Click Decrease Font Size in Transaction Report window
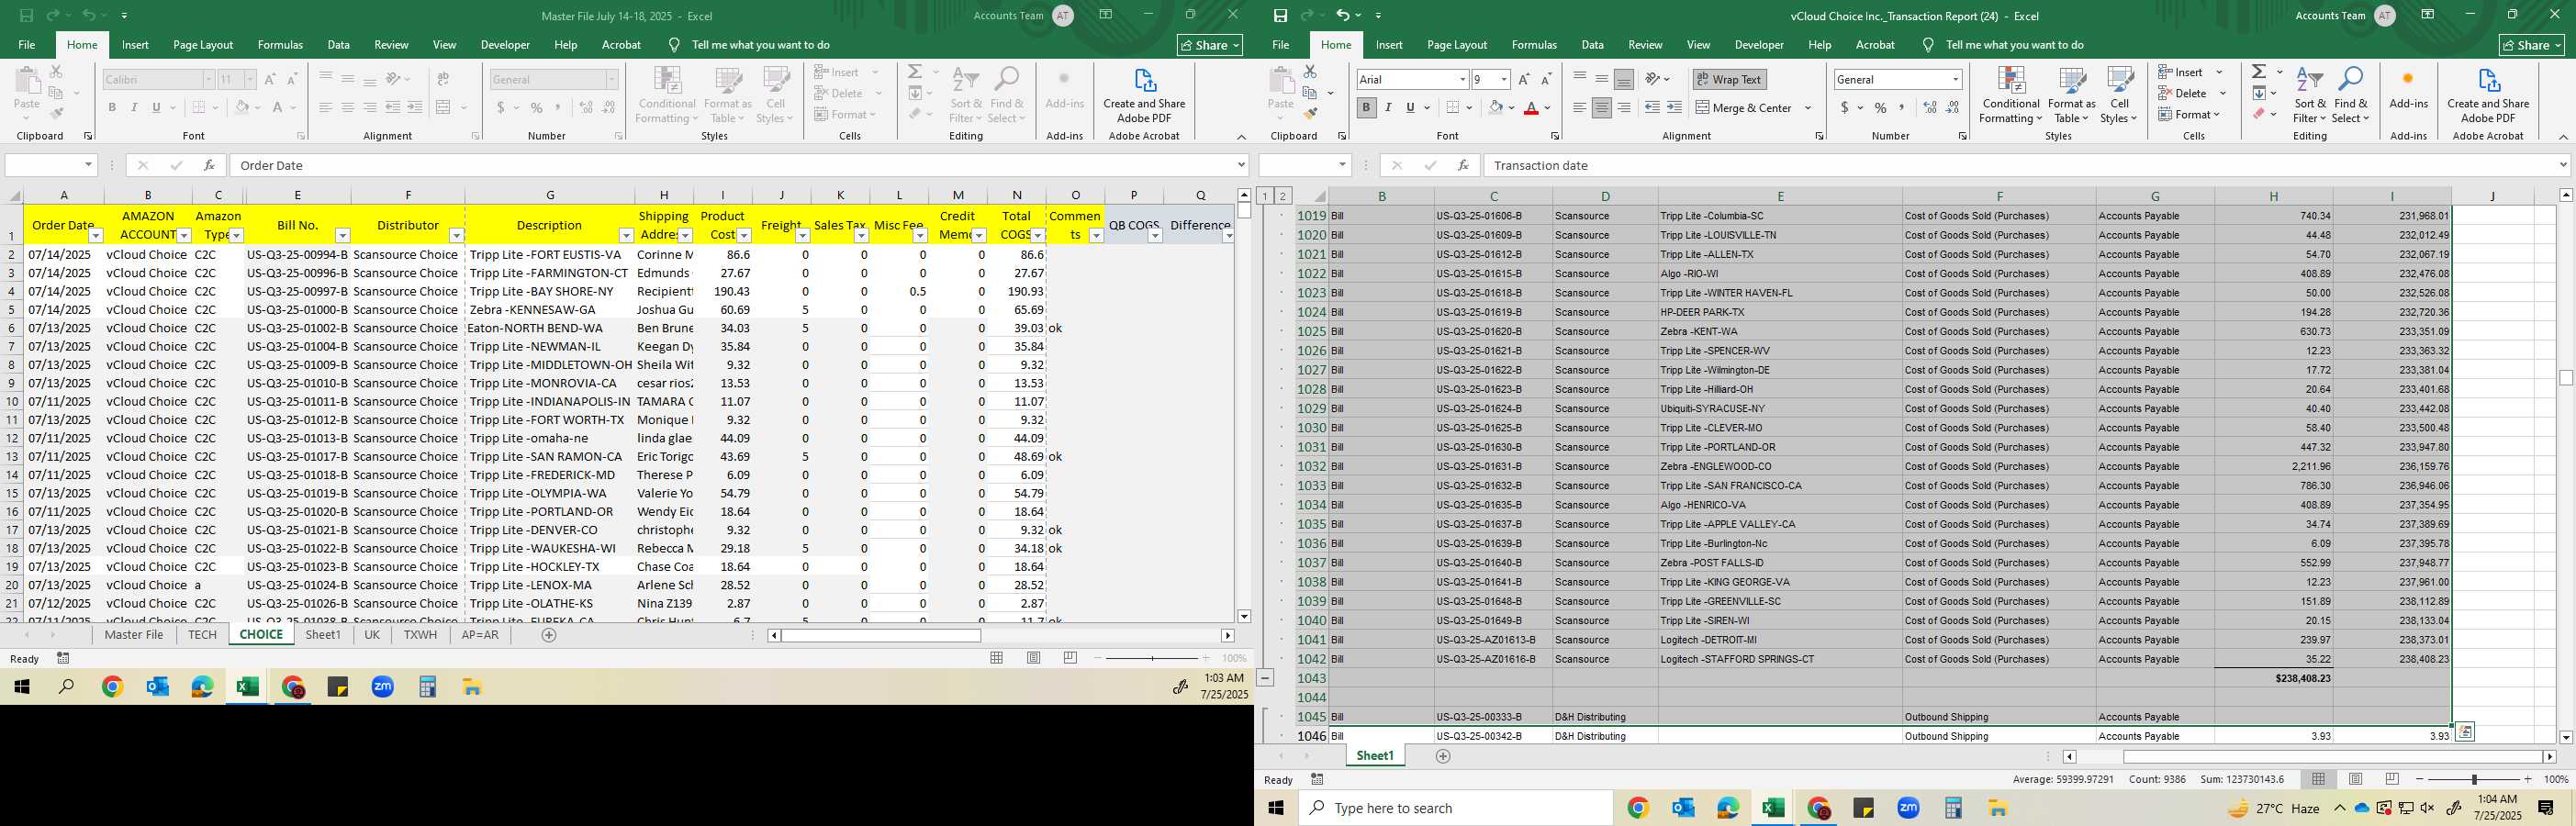This screenshot has height=826, width=2576. click(1546, 79)
